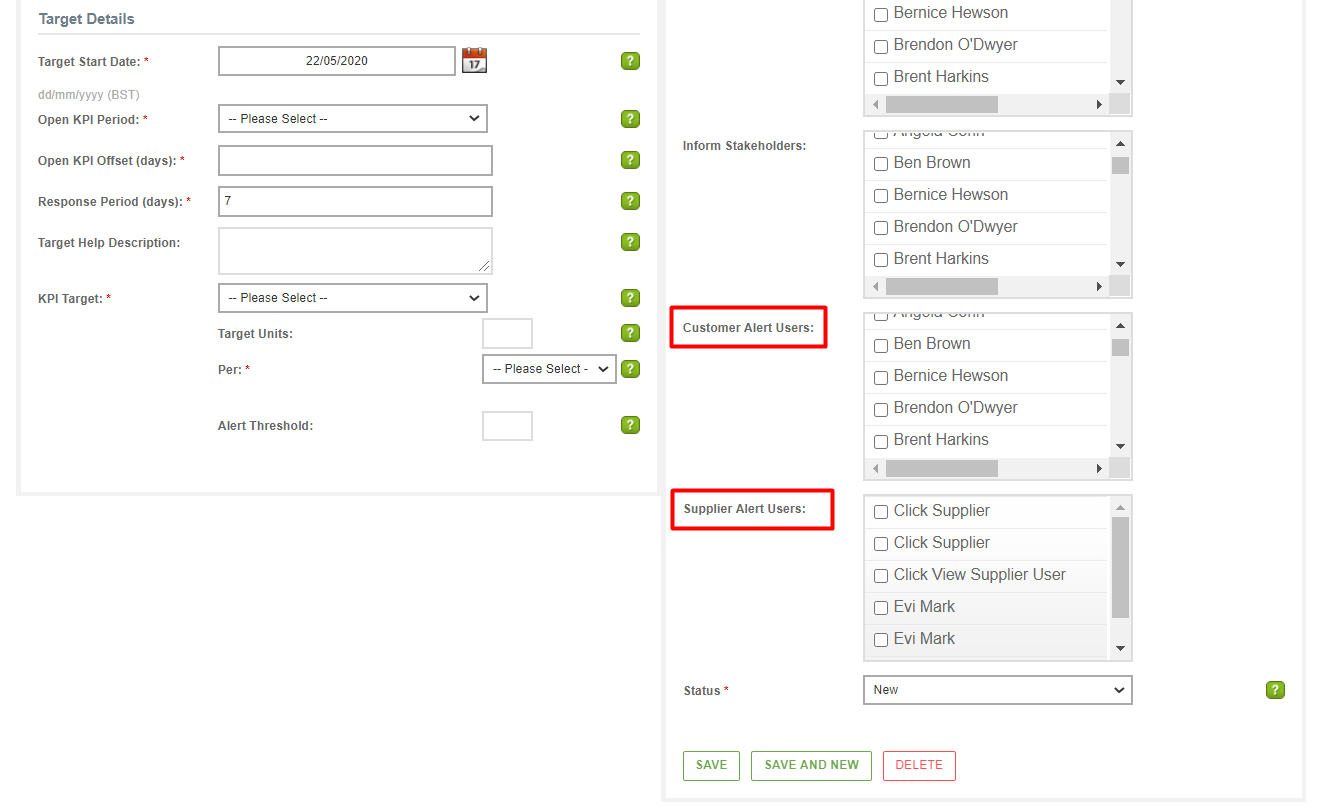Screen dimensions: 1317x810
Task: Click help icon for Target Start Date
Action: [630, 61]
